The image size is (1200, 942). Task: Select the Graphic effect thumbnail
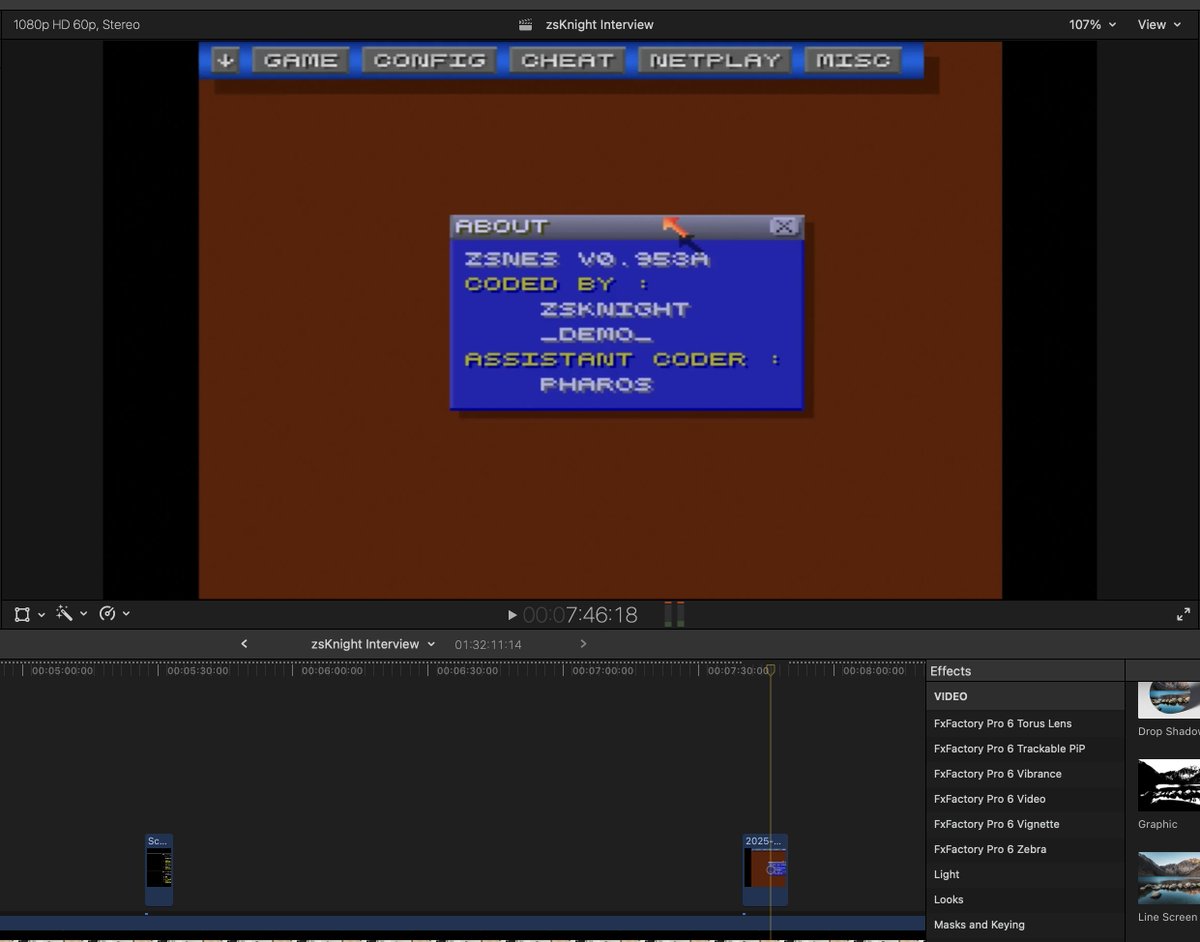[1169, 785]
